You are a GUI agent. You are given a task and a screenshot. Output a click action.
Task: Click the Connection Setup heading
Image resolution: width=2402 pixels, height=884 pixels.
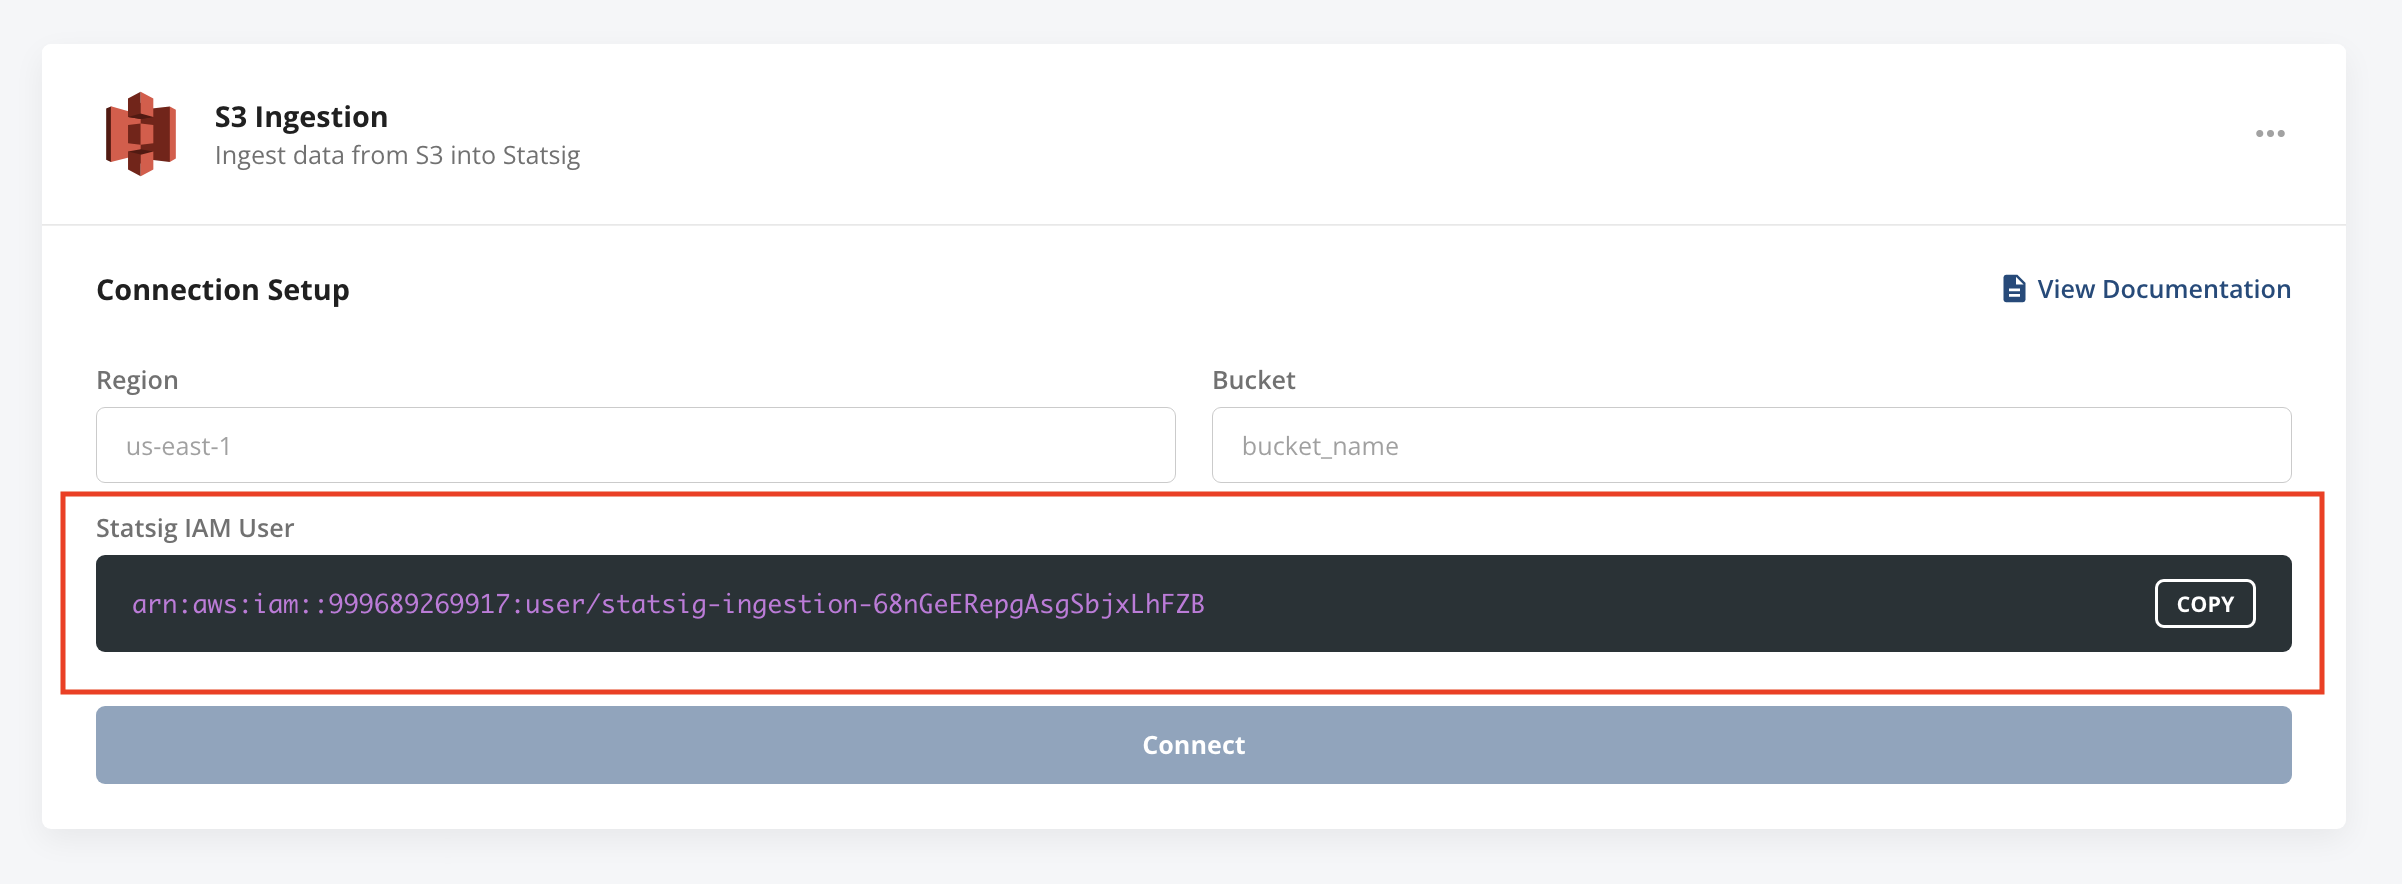click(222, 290)
